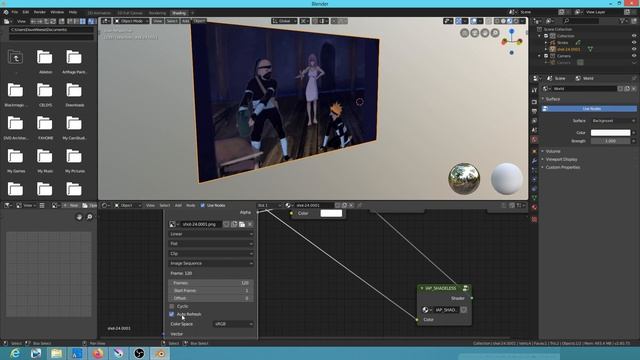Open the parent folder in file browser
The height and width of the screenshot is (360, 640).
(16, 57)
